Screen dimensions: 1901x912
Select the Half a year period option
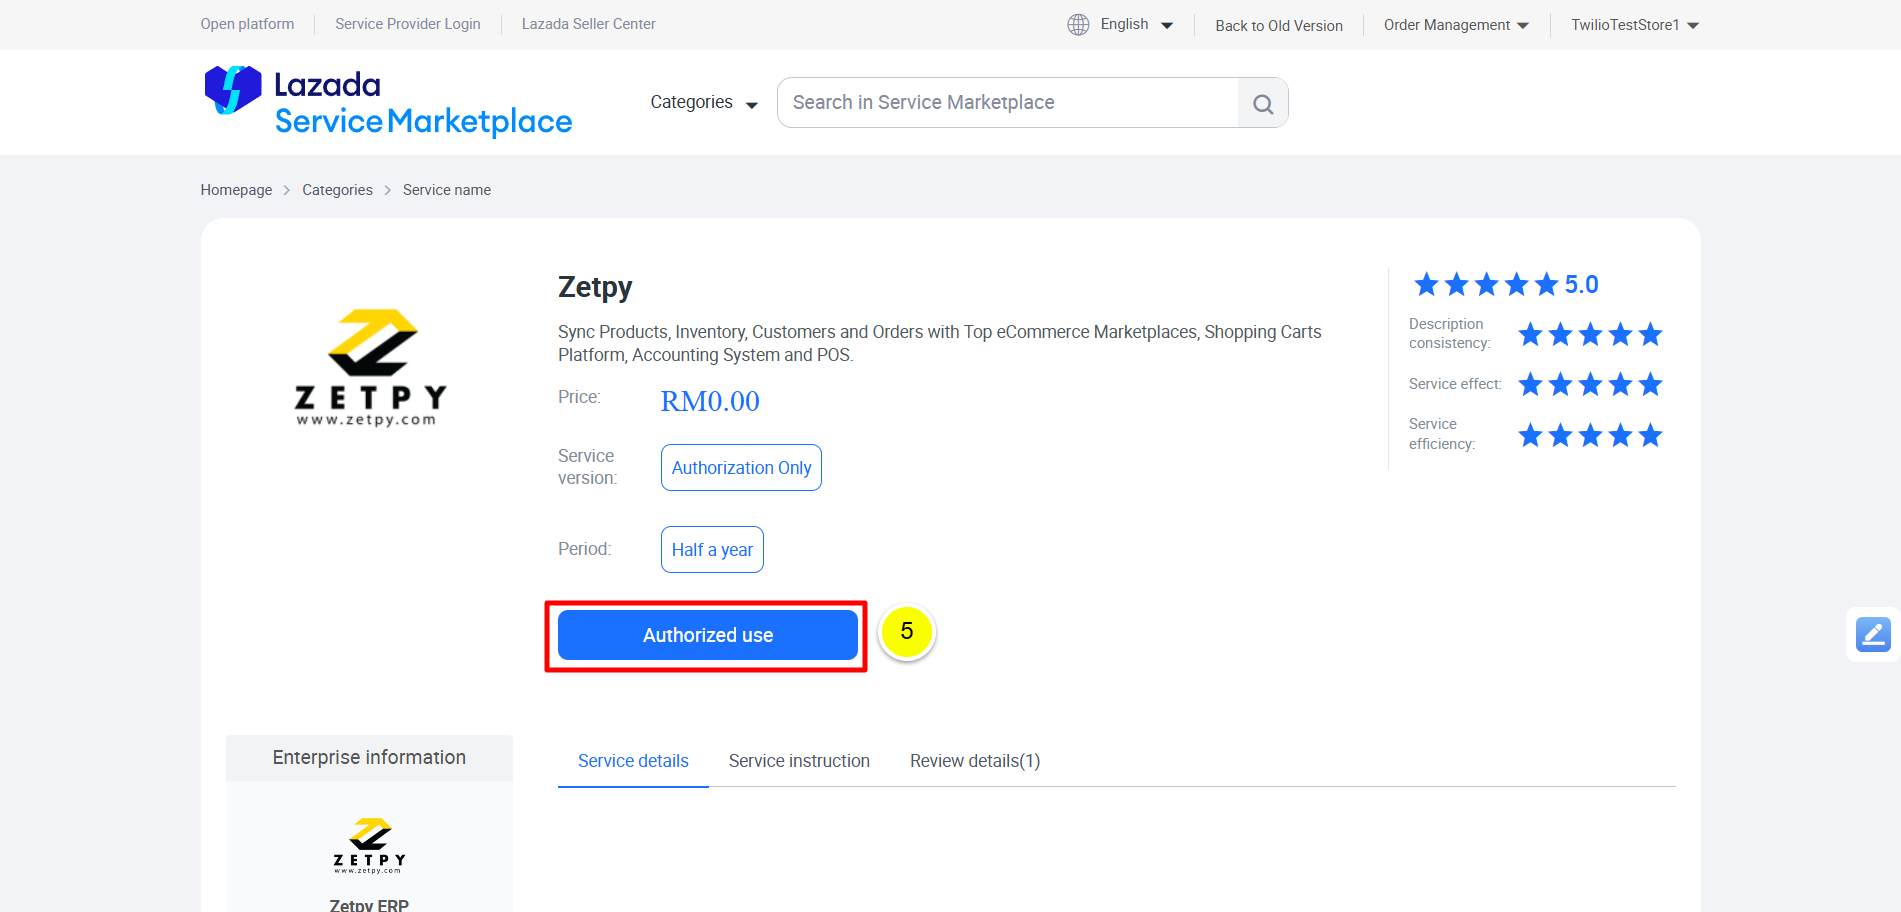712,550
